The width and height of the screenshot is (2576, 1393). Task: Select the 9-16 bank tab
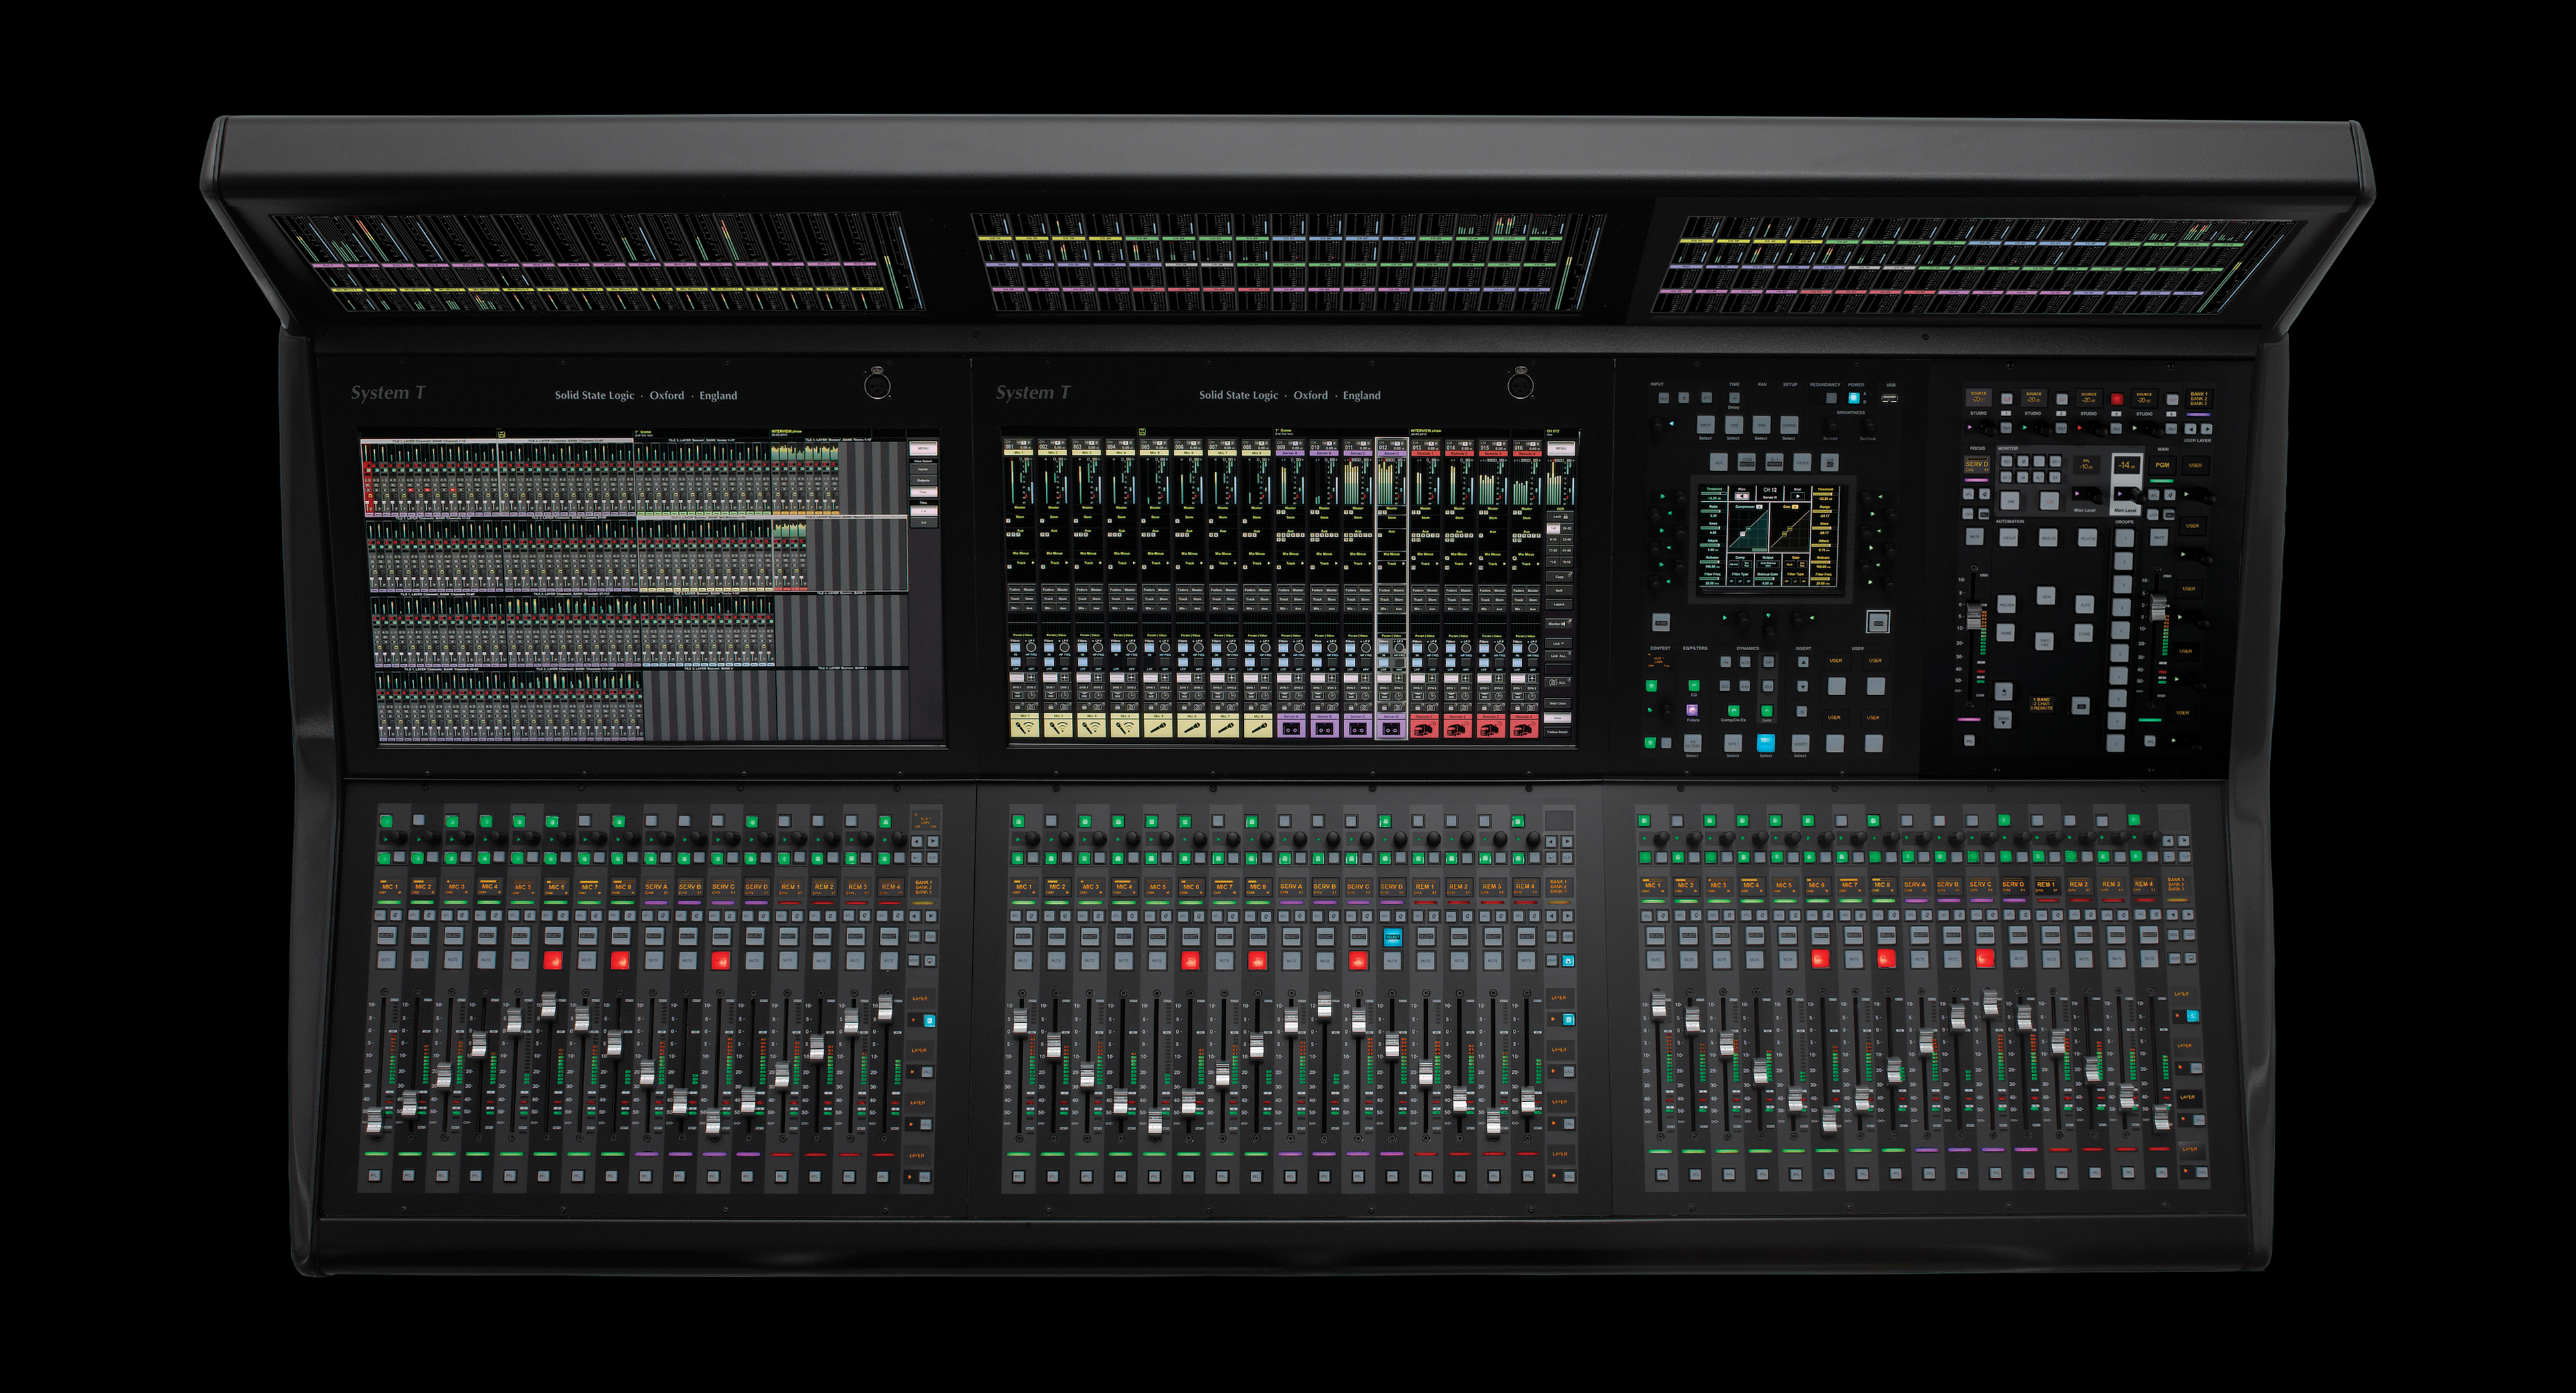pyautogui.click(x=1554, y=540)
